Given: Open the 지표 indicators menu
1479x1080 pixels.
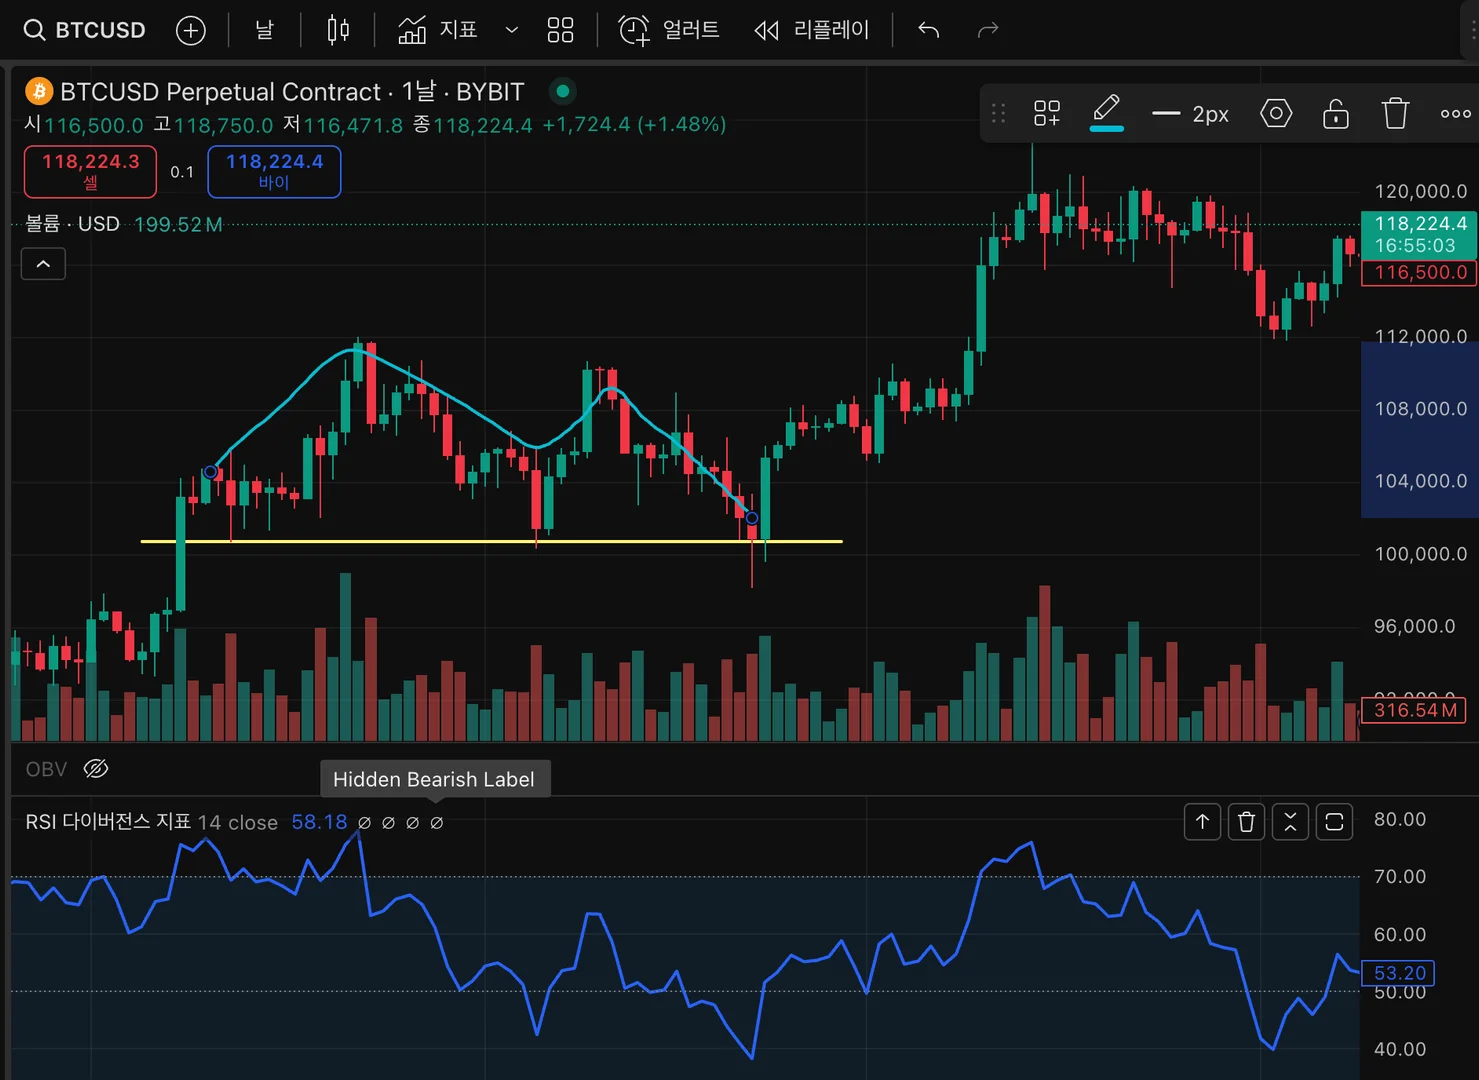Looking at the screenshot, I should click(x=438, y=30).
